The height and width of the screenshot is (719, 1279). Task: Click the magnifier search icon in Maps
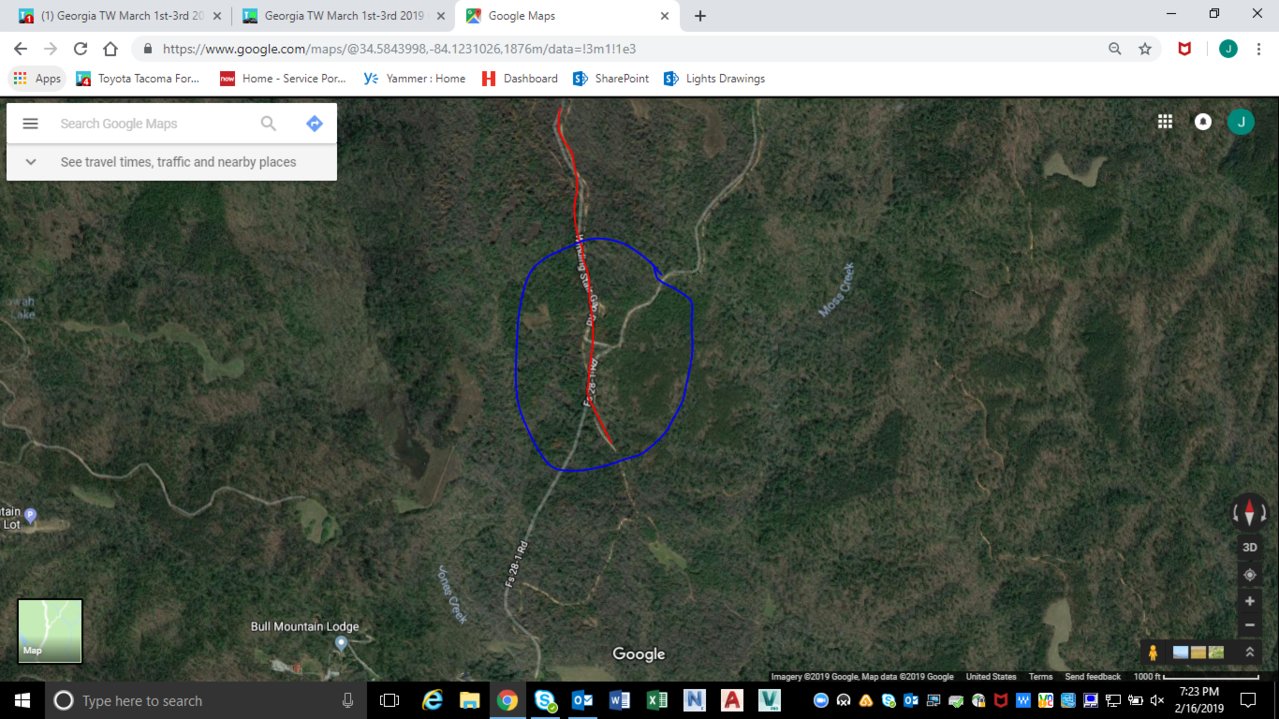click(x=268, y=123)
